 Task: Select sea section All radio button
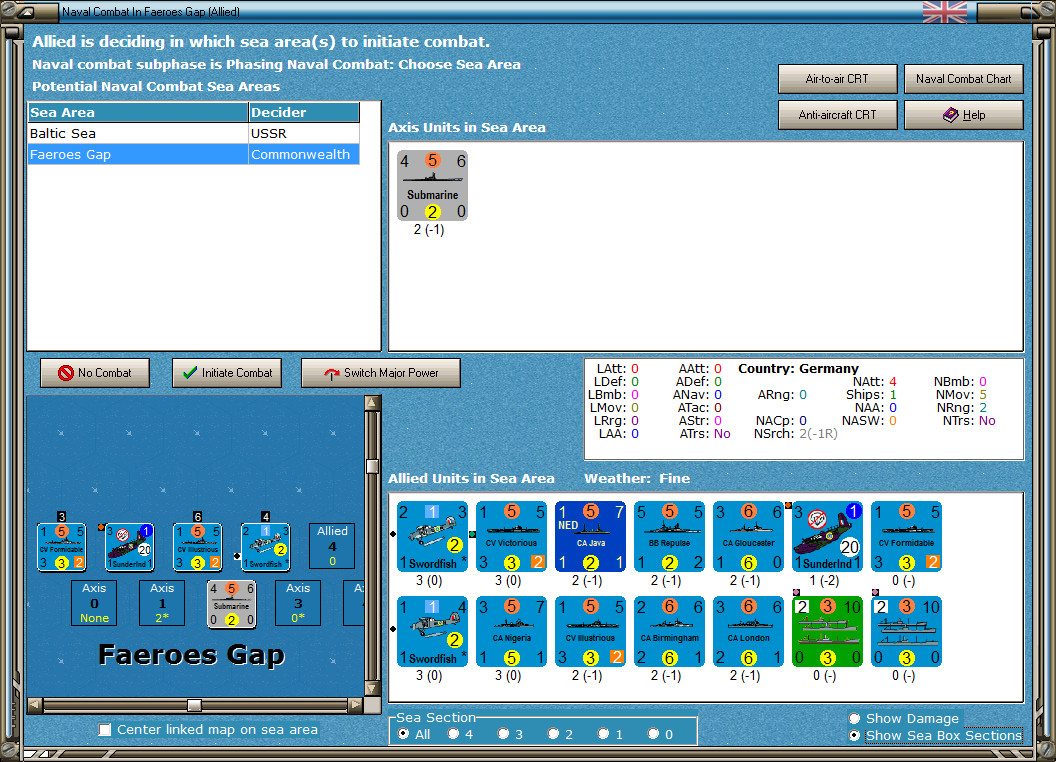pos(403,734)
